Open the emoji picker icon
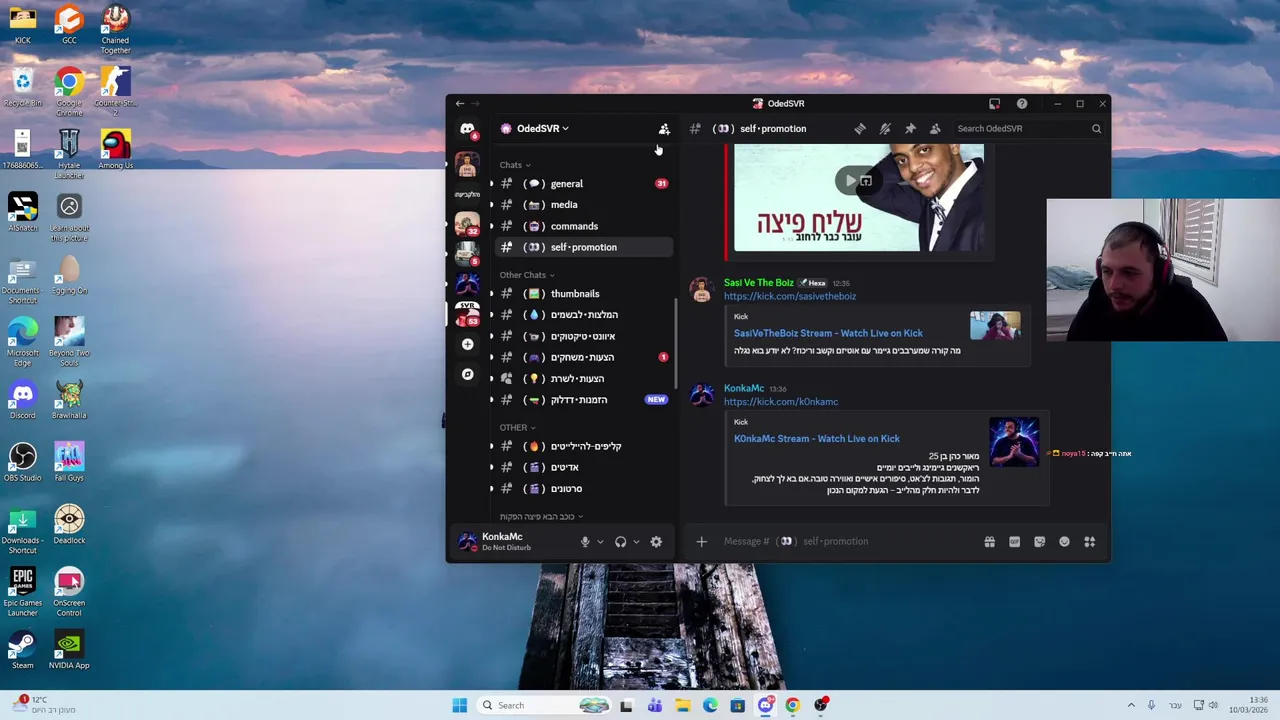The width and height of the screenshot is (1280, 720). pos(1064,542)
